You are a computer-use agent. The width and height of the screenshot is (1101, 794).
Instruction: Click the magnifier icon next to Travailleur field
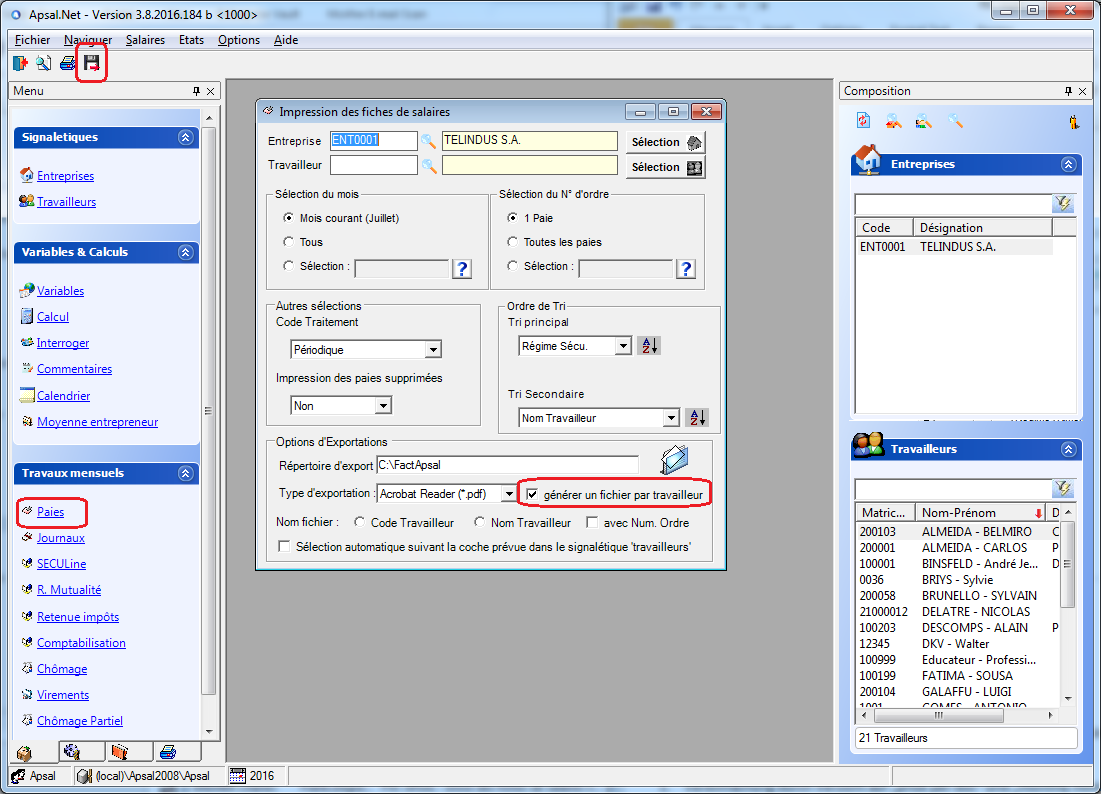pos(429,166)
